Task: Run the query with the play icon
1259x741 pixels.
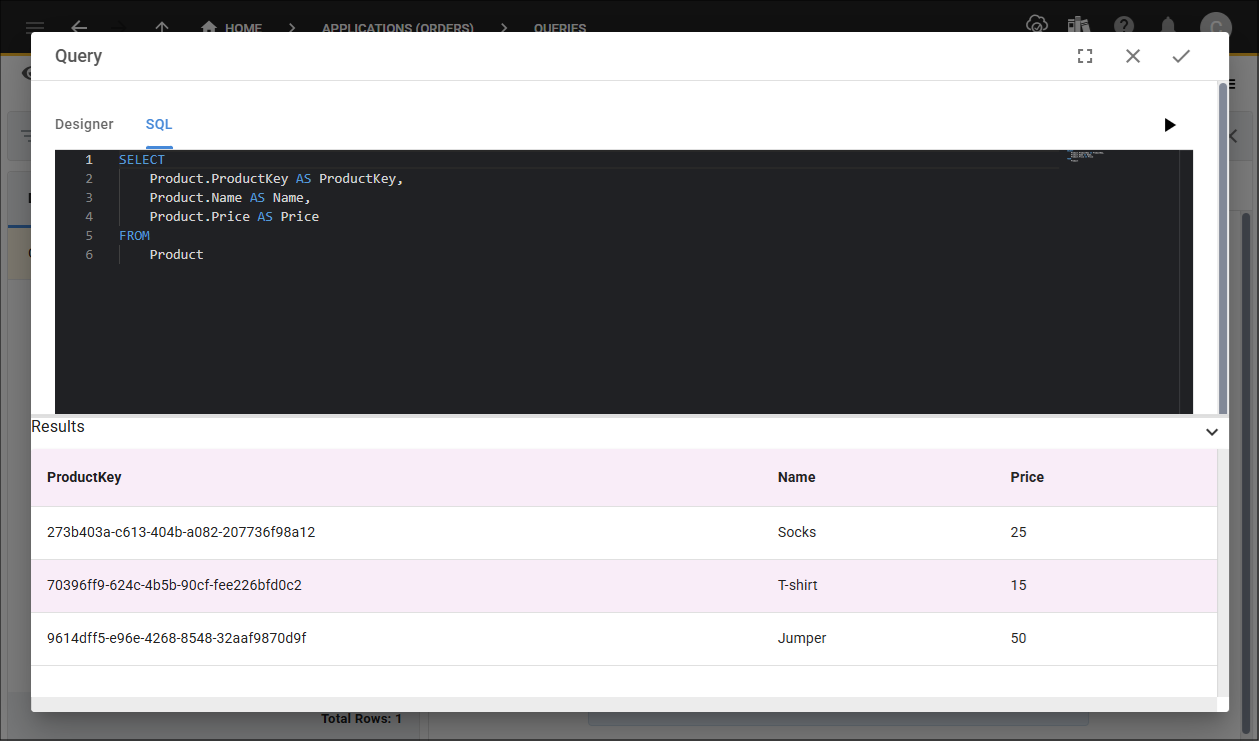Action: point(1169,125)
